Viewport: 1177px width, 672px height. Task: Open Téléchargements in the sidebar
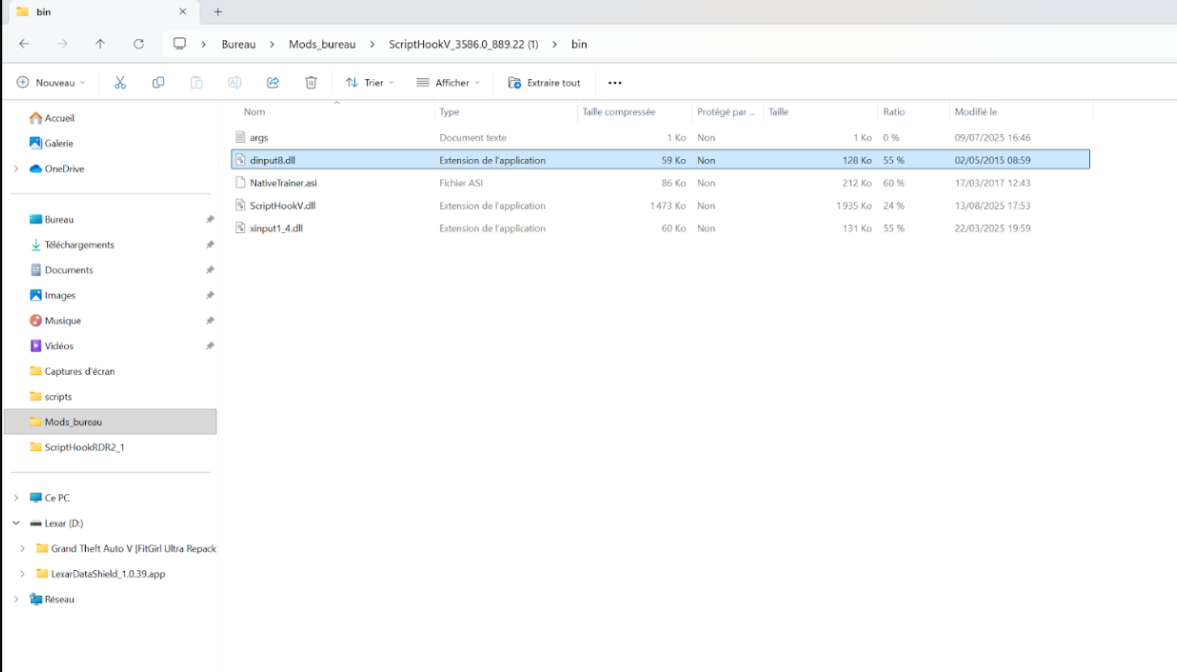pos(79,245)
